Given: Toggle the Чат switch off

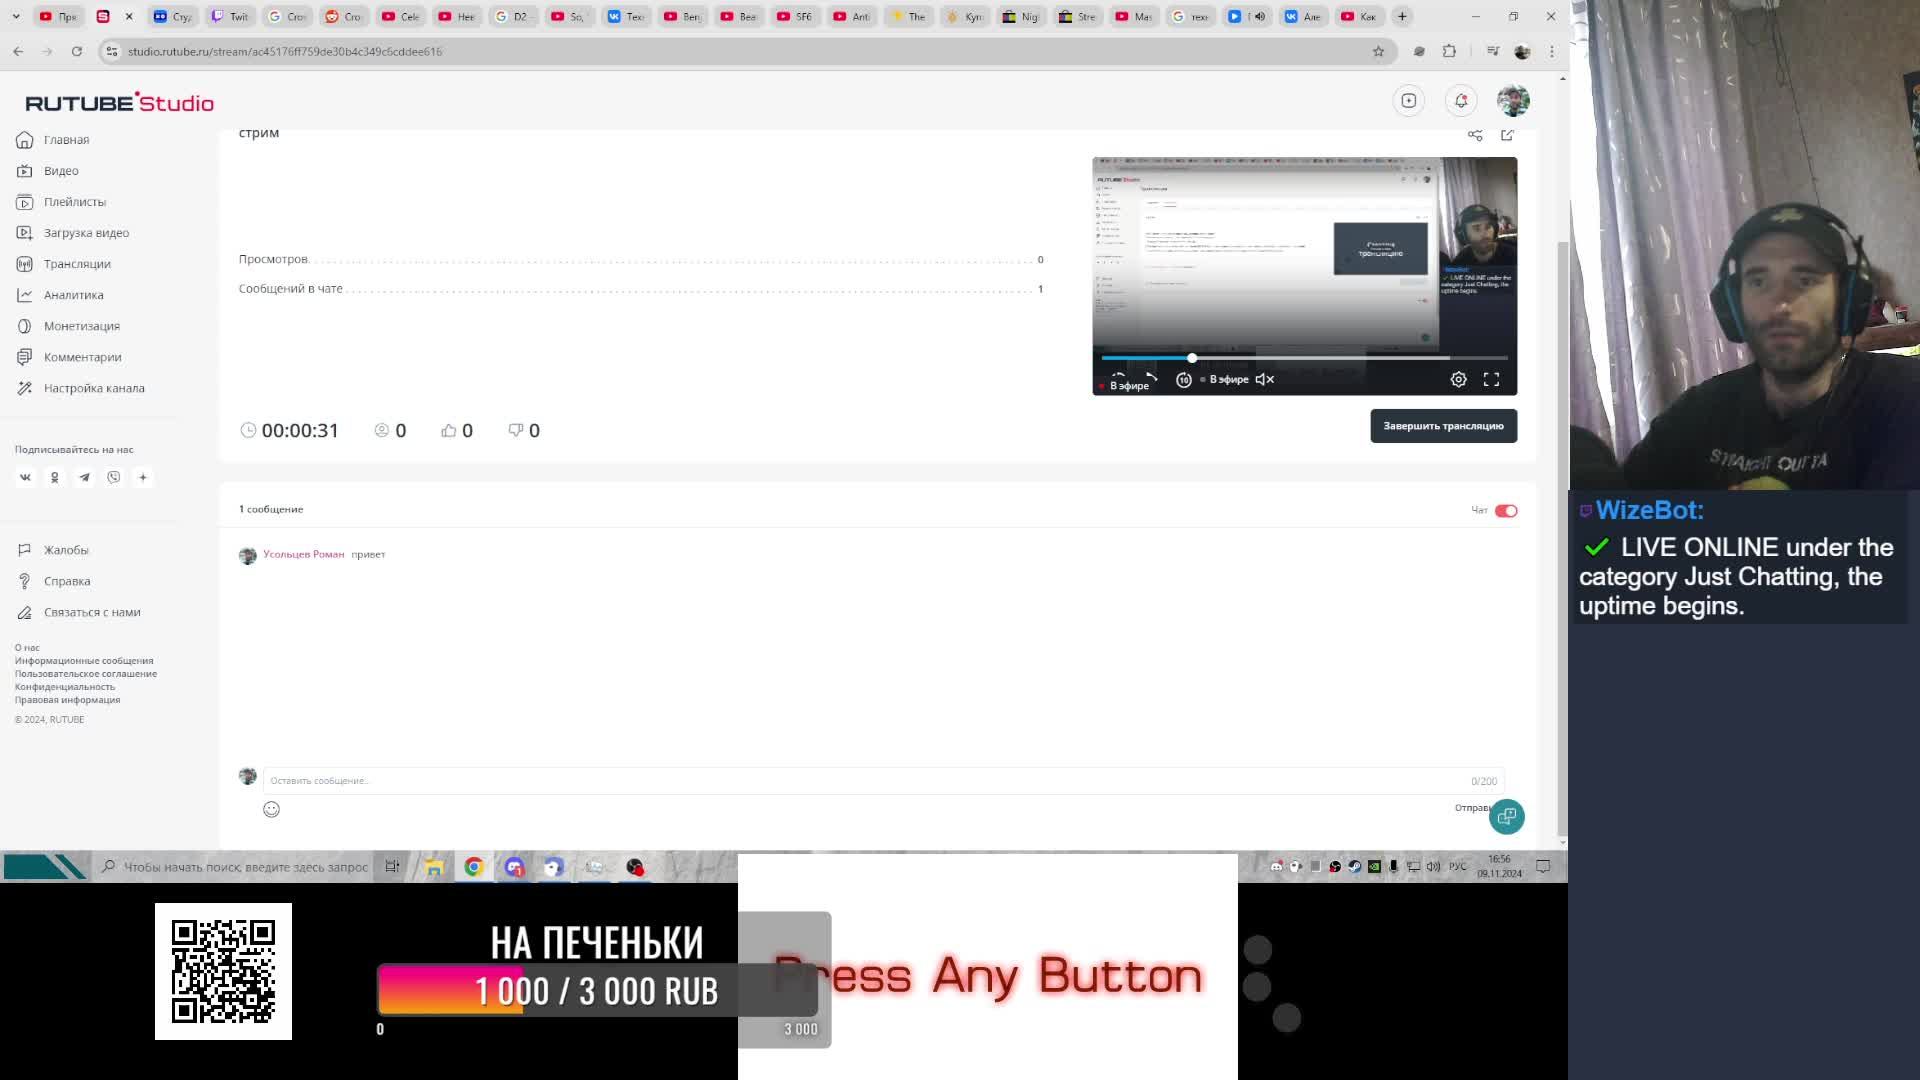Looking at the screenshot, I should click(x=1506, y=510).
